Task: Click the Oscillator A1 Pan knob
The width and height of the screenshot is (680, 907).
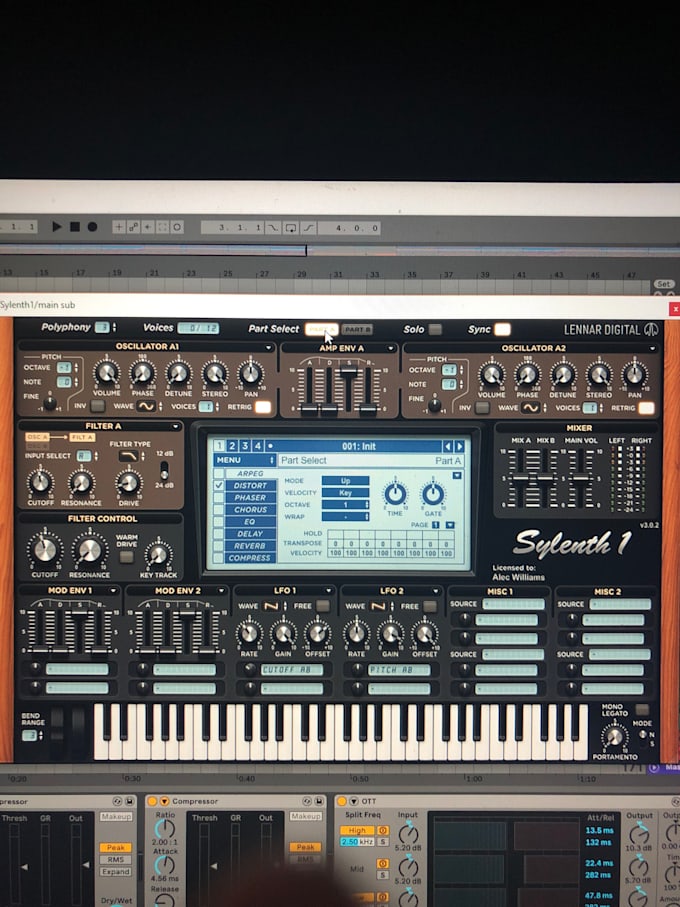Action: [x=250, y=374]
